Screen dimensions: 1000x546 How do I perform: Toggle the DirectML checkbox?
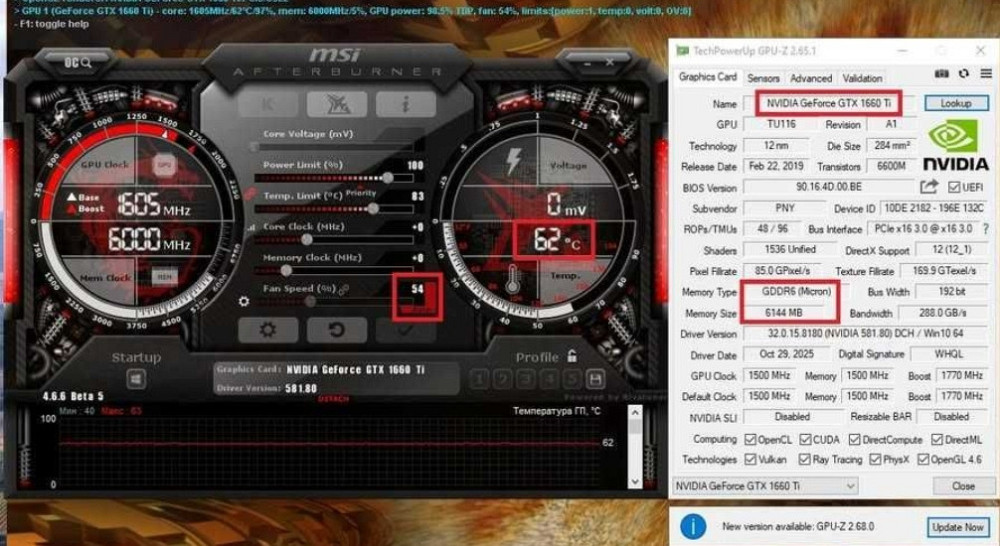pos(937,439)
